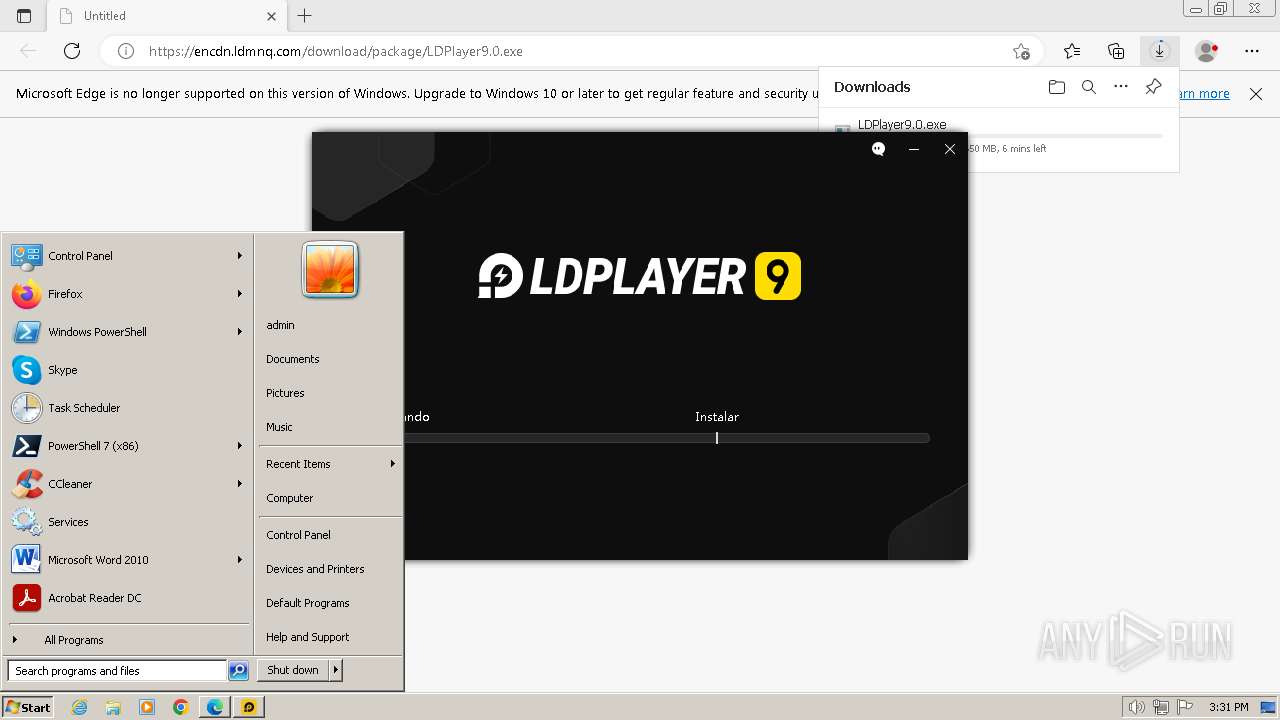Expand Windows PowerShell jump list arrow
This screenshot has width=1280, height=720.
[x=240, y=332]
